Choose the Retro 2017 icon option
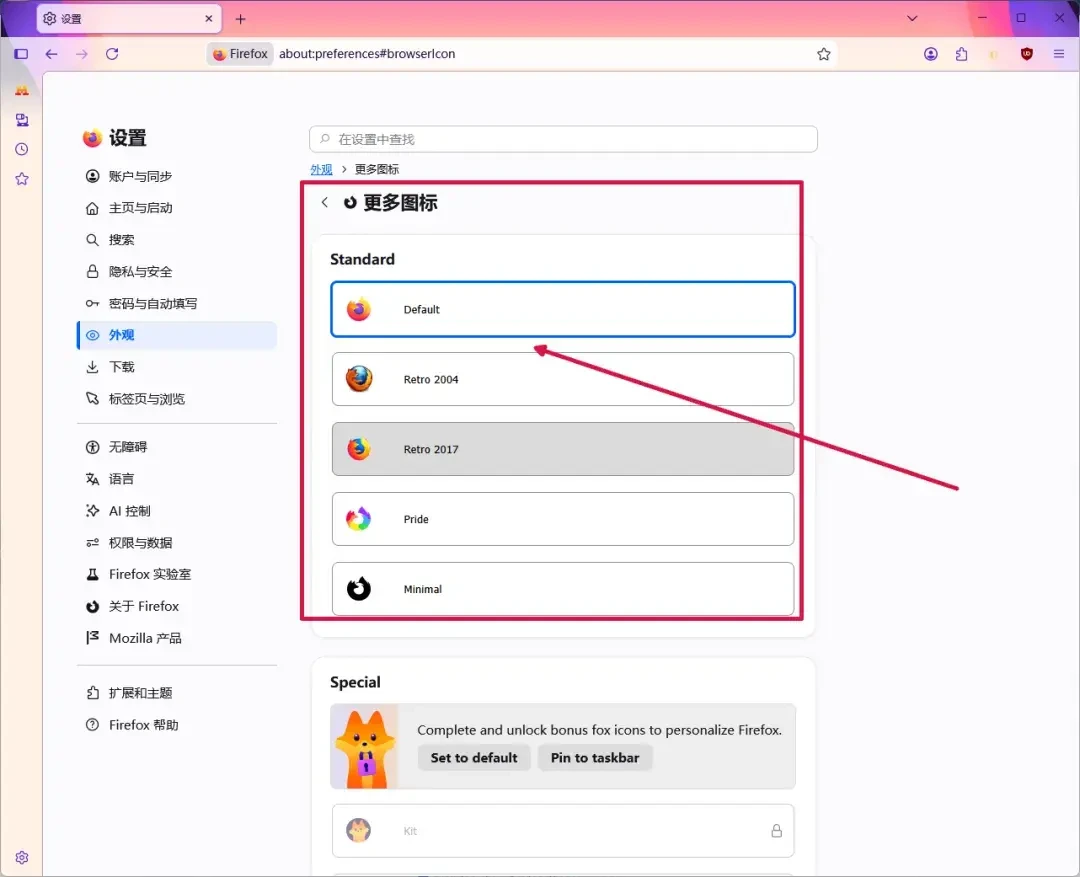The height and width of the screenshot is (877, 1080). point(563,449)
